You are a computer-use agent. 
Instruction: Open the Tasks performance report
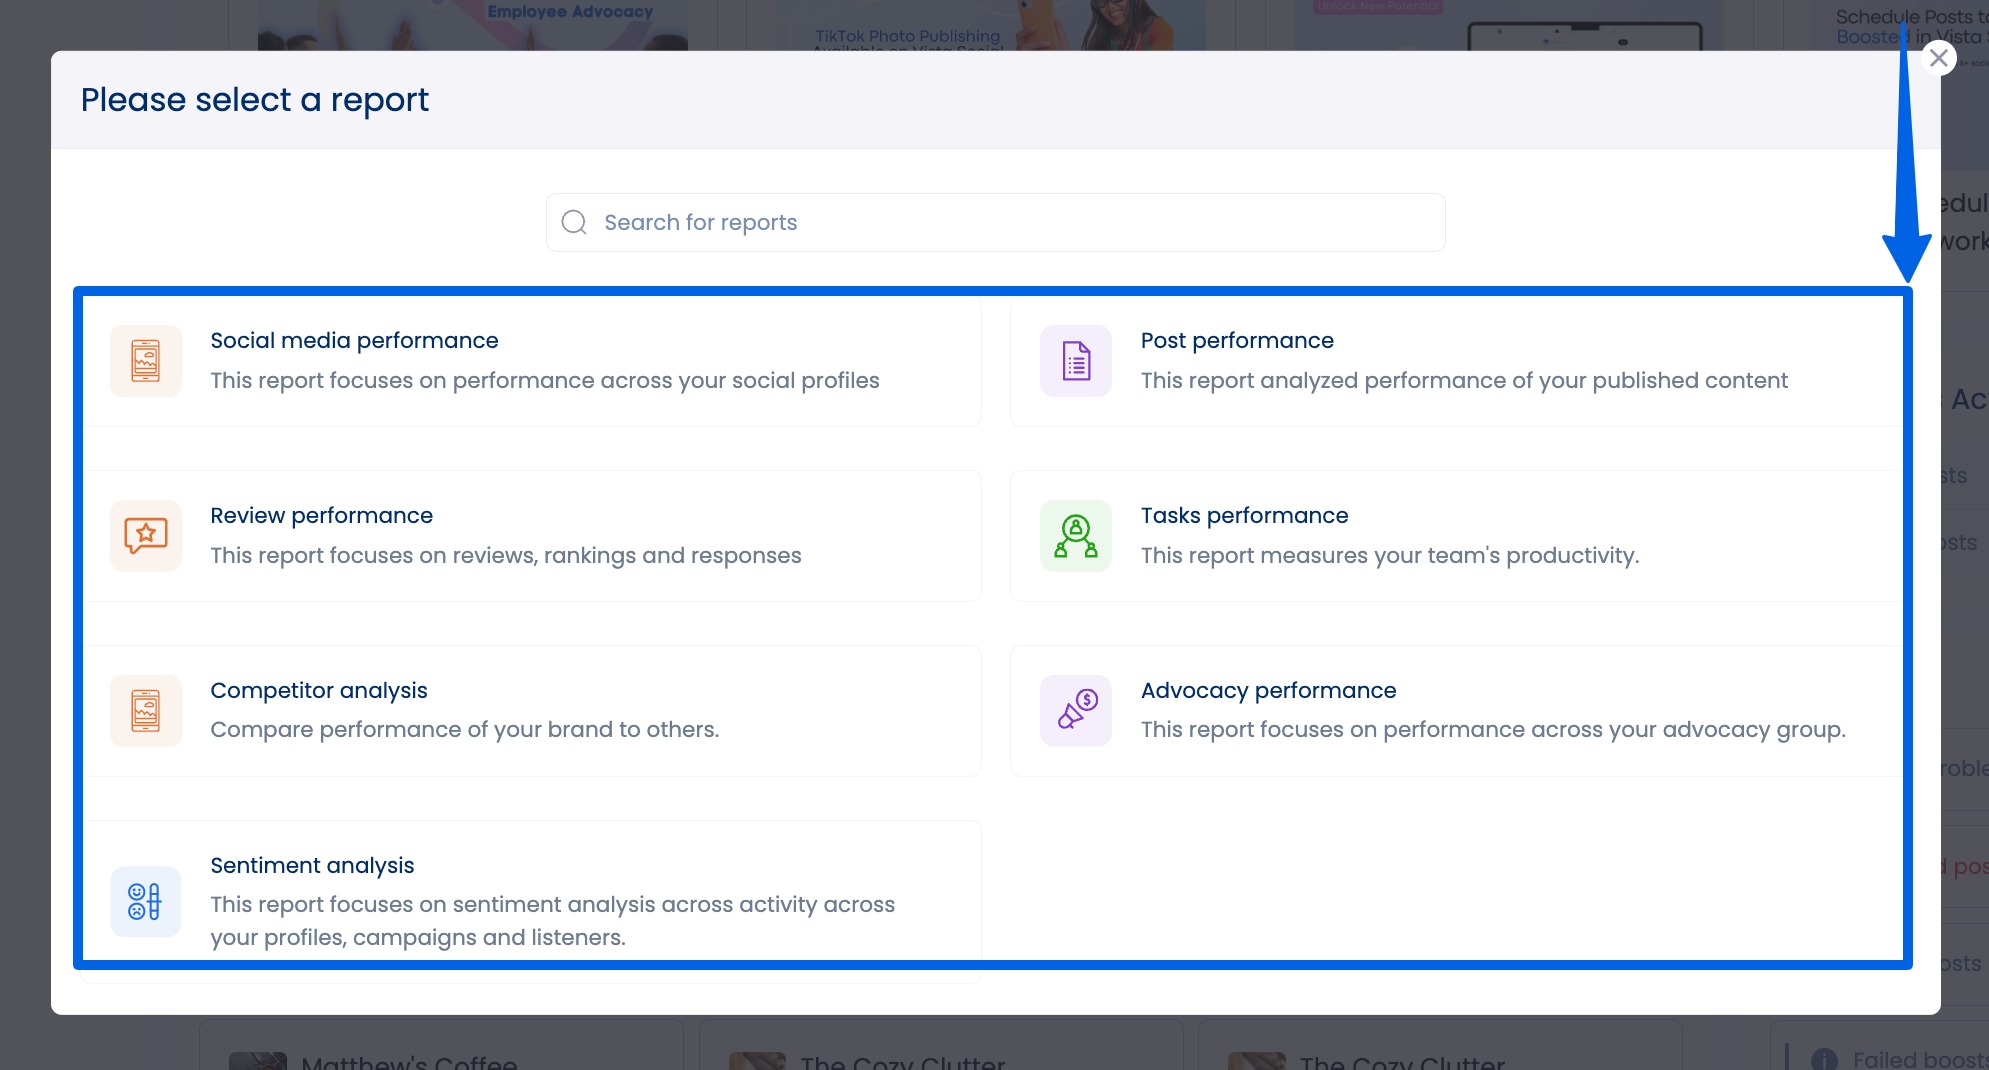pyautogui.click(x=1460, y=535)
